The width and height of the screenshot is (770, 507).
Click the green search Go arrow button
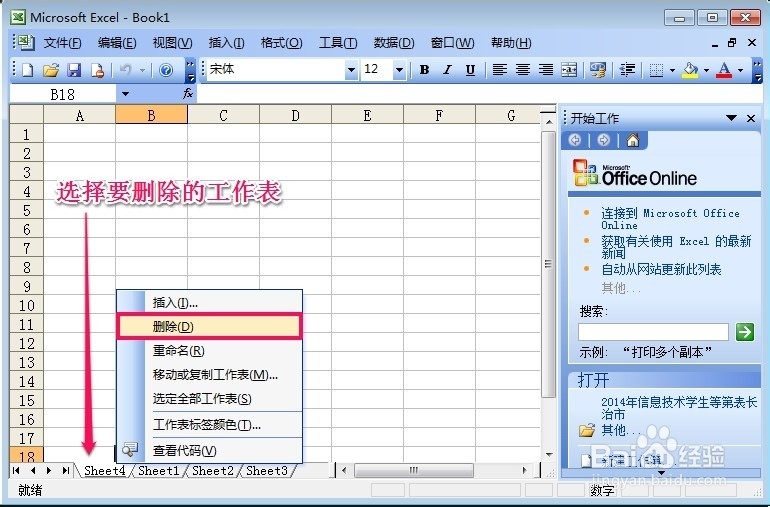(x=744, y=332)
